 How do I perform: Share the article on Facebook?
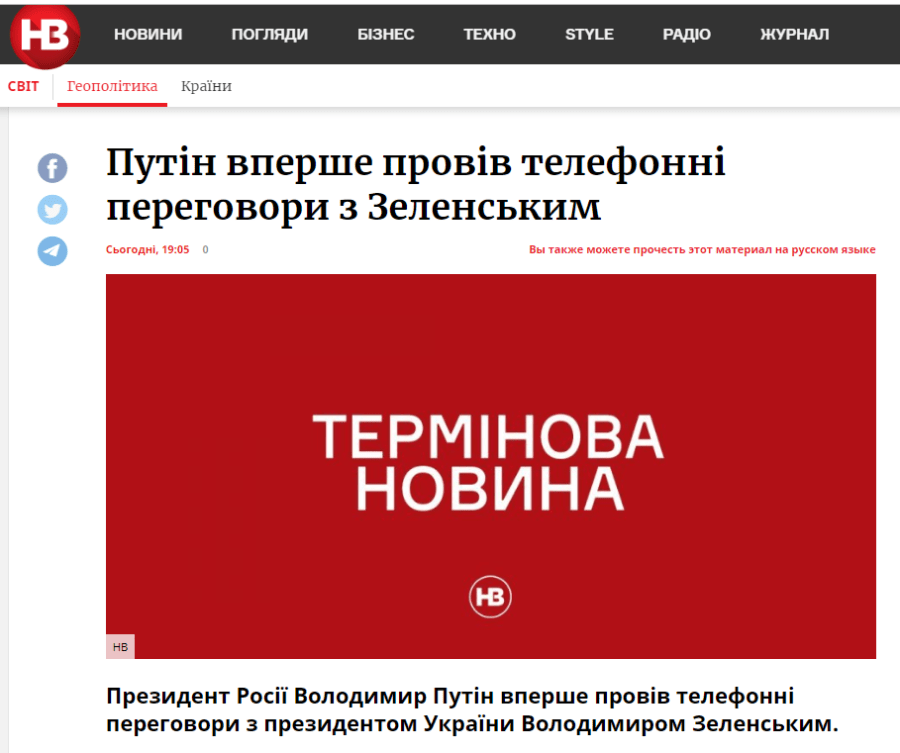pos(51,168)
